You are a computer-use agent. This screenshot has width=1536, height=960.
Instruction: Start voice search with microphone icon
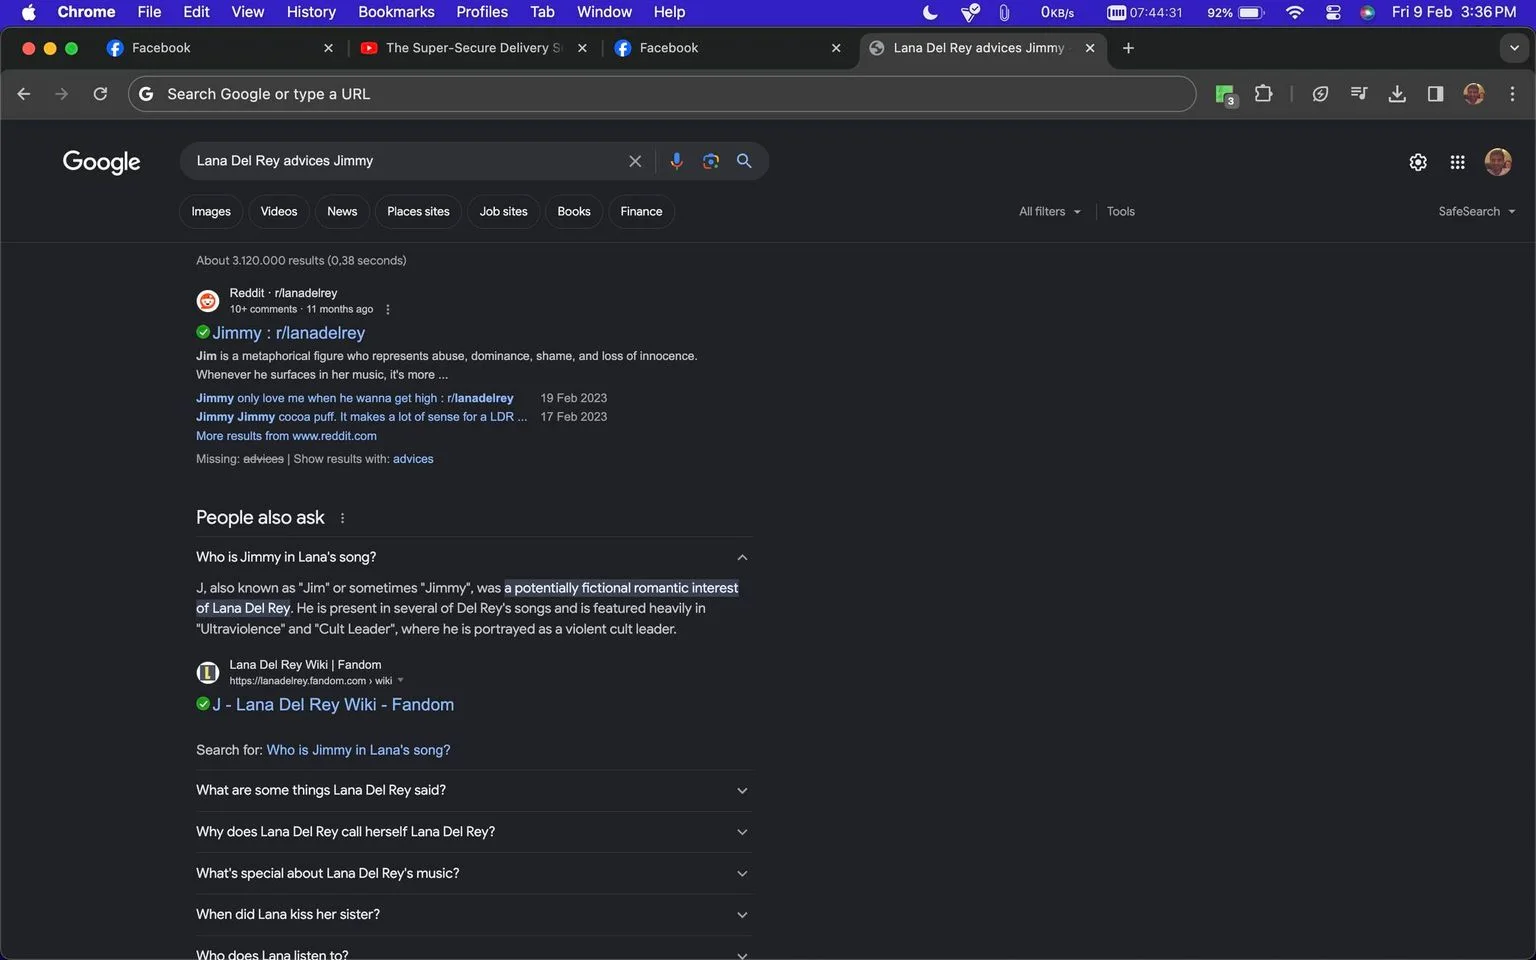click(676, 161)
